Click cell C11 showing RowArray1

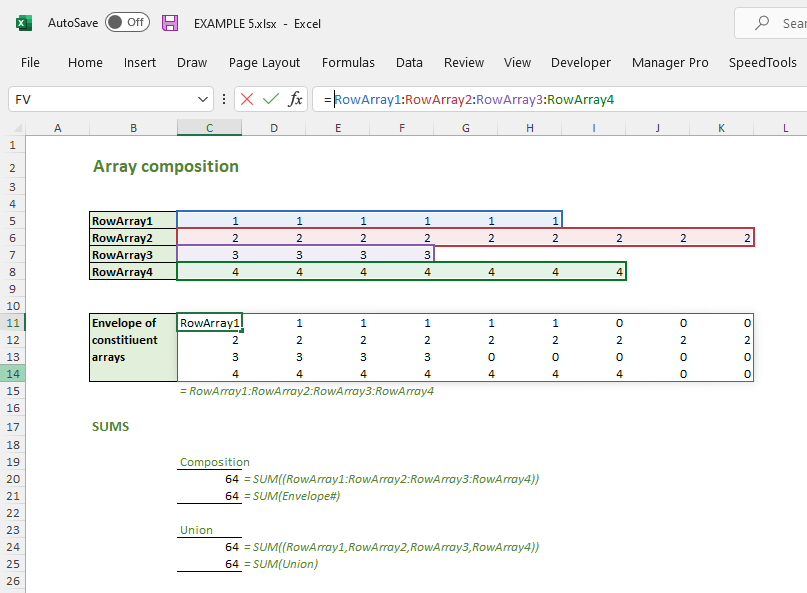209,323
